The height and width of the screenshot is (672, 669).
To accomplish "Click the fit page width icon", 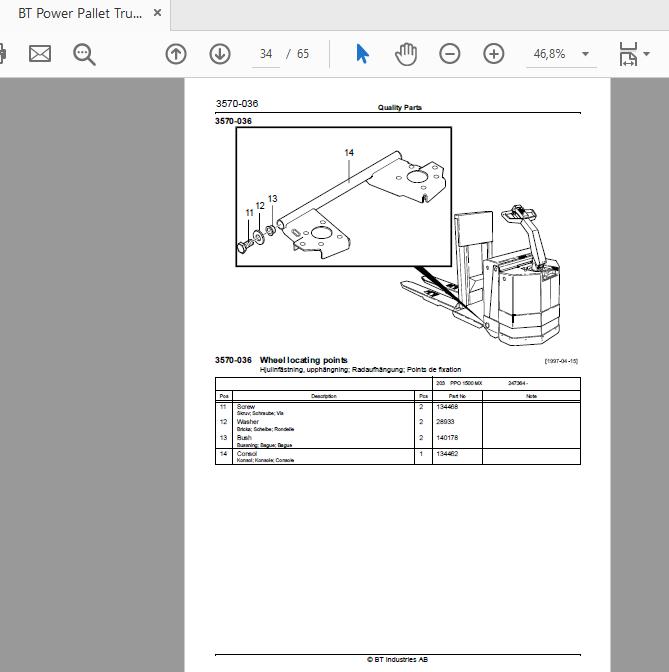I will click(x=628, y=54).
